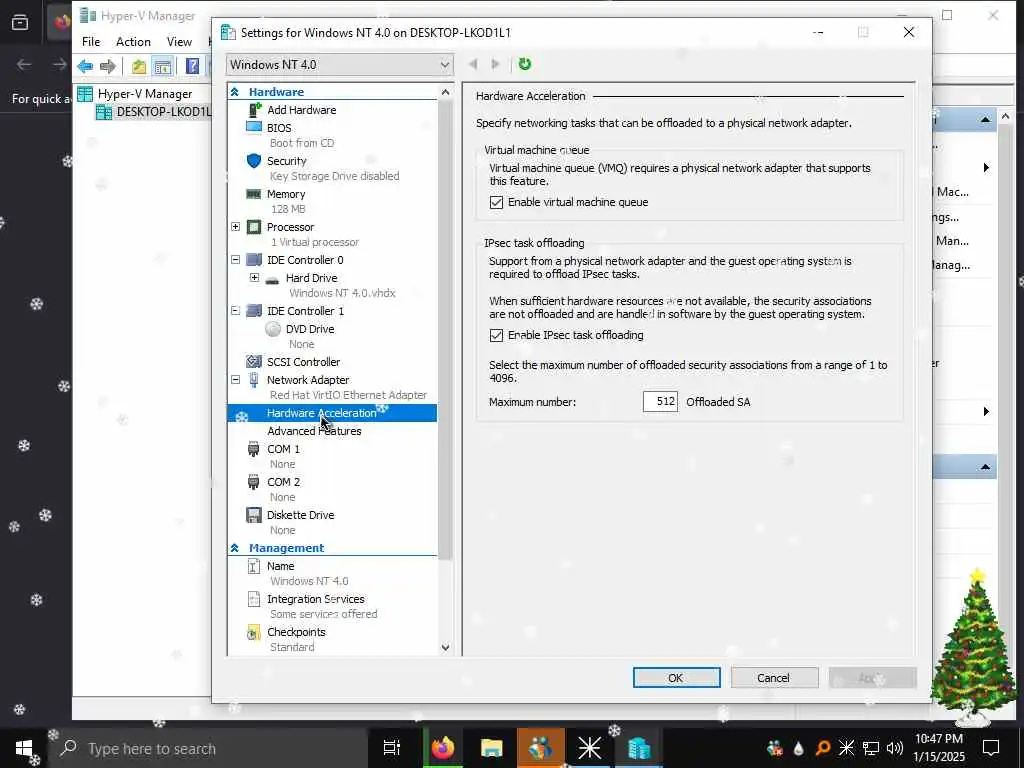Expand the Processor tree node

(236, 227)
